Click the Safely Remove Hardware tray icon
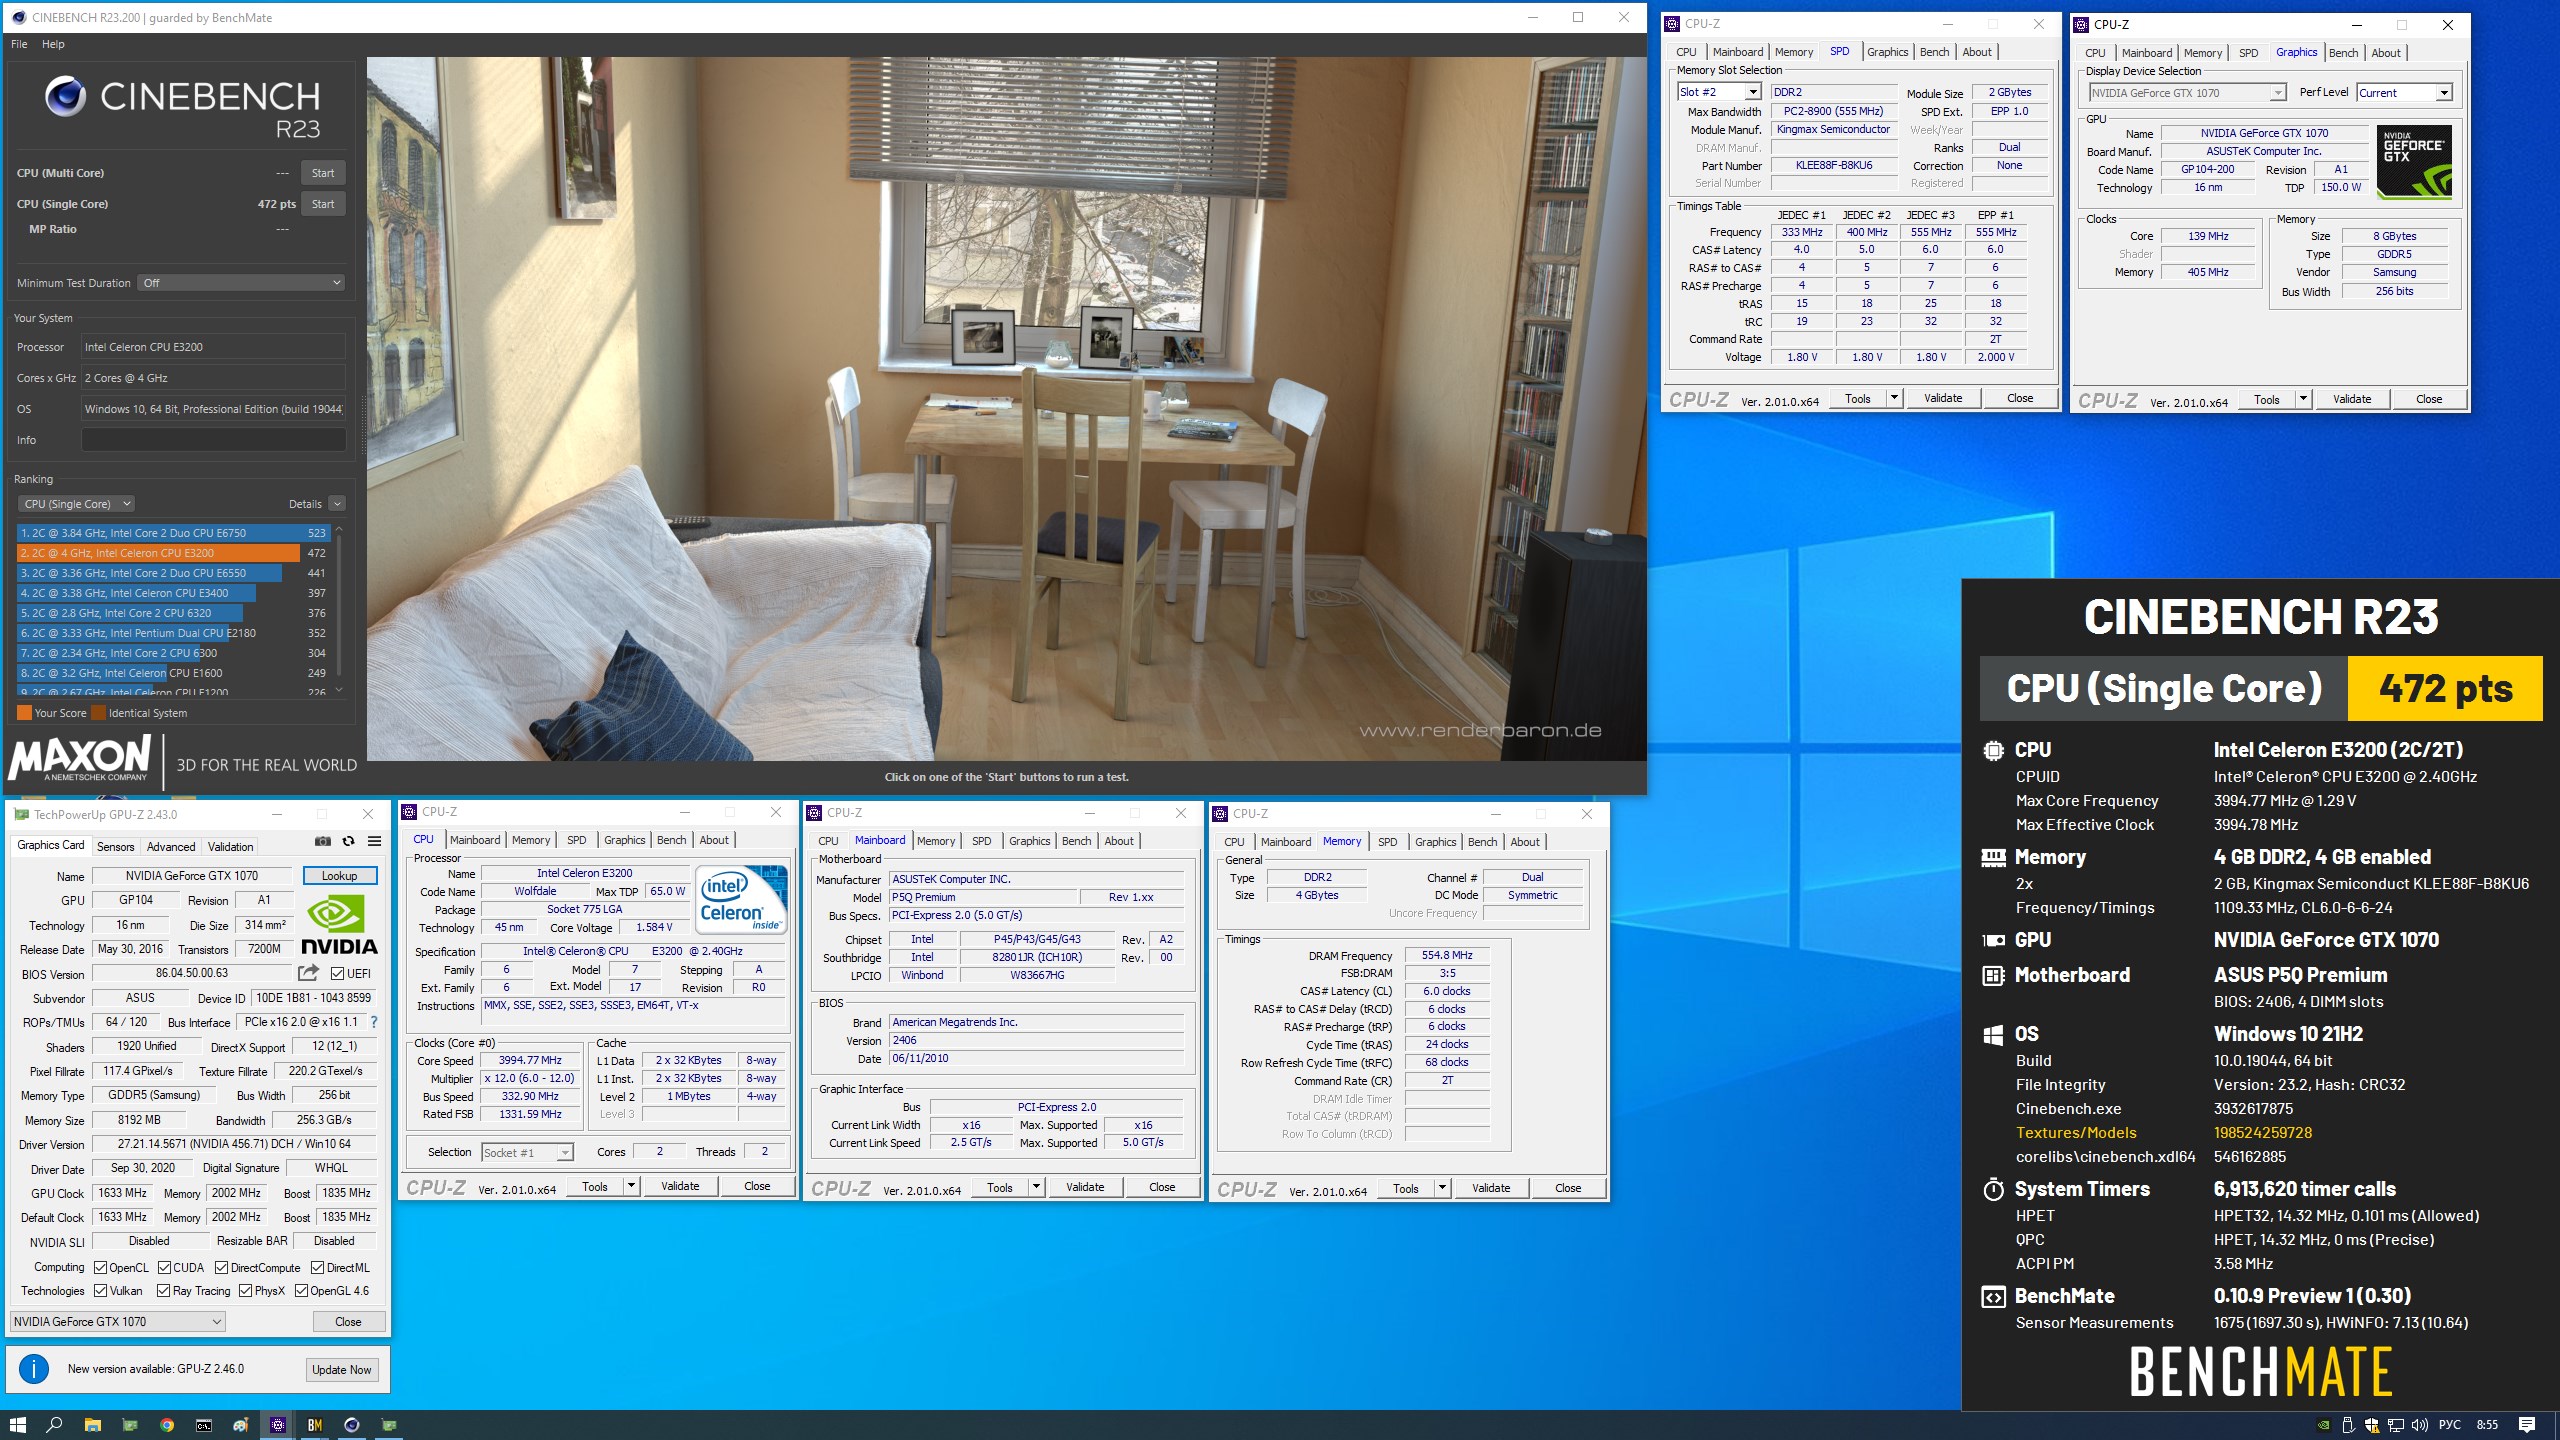 2348,1425
